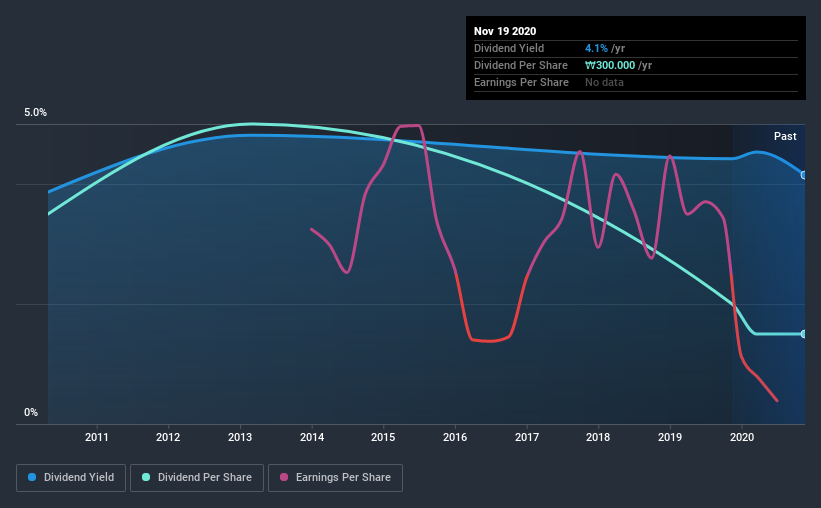Click the 5.0% y-axis label

pos(35,113)
